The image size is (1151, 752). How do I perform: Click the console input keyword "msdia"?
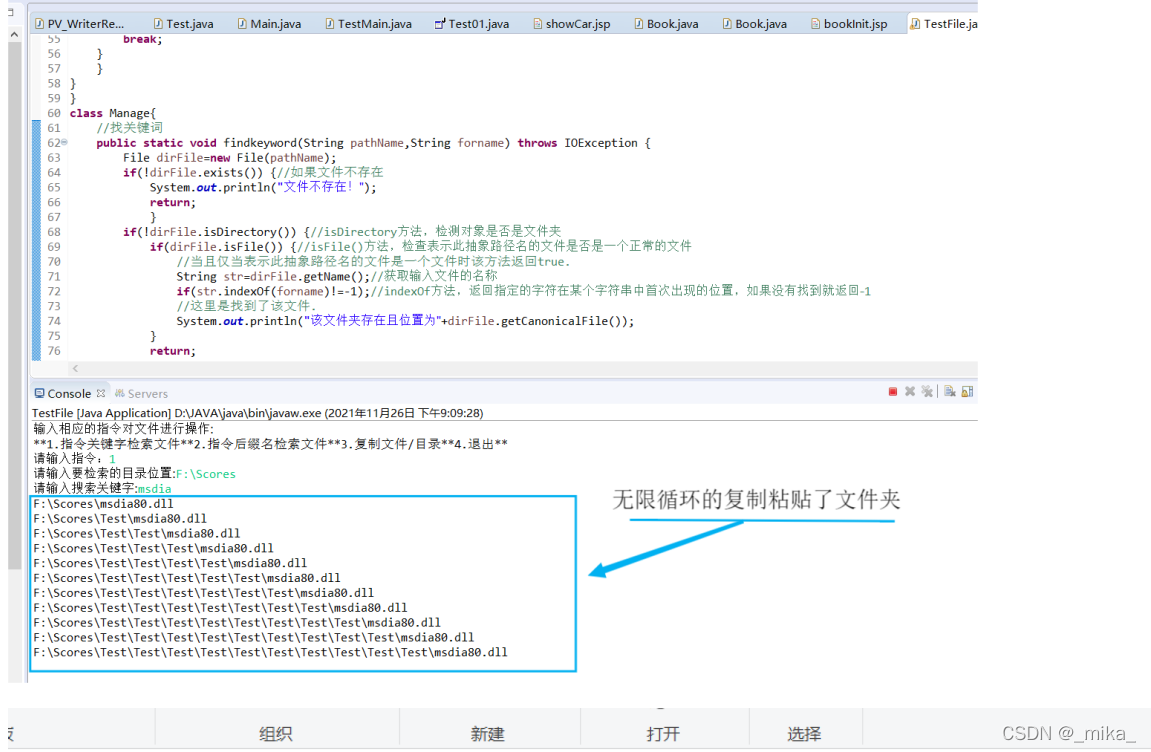pos(154,489)
